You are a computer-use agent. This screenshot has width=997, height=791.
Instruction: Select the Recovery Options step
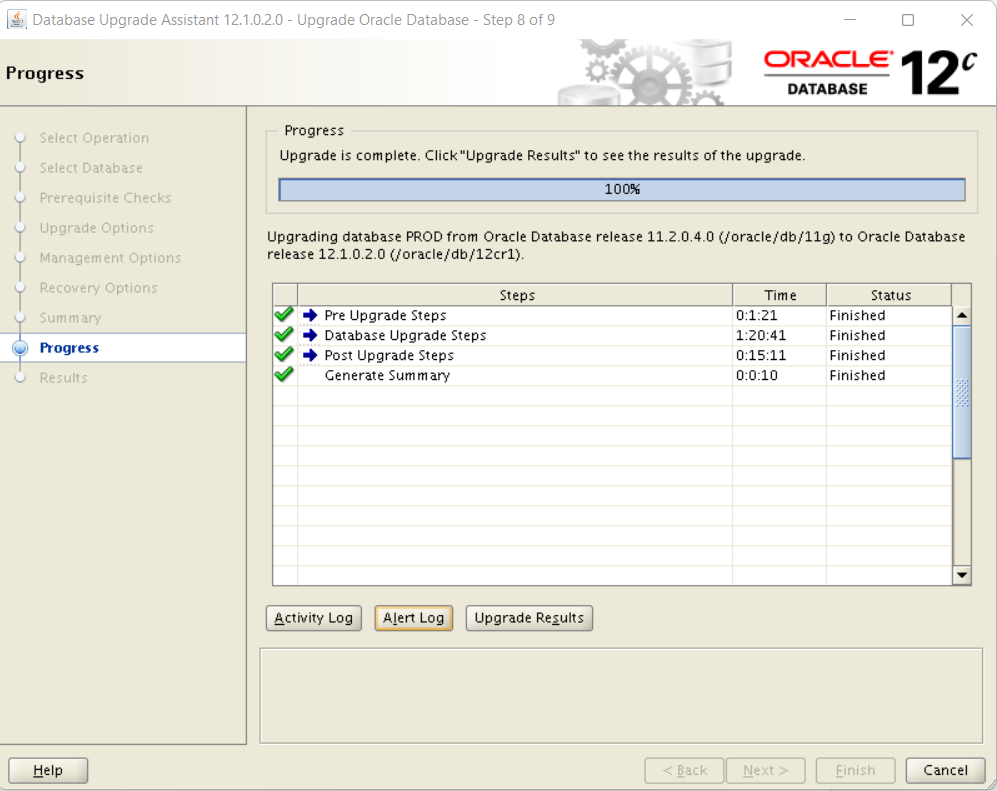tap(99, 287)
